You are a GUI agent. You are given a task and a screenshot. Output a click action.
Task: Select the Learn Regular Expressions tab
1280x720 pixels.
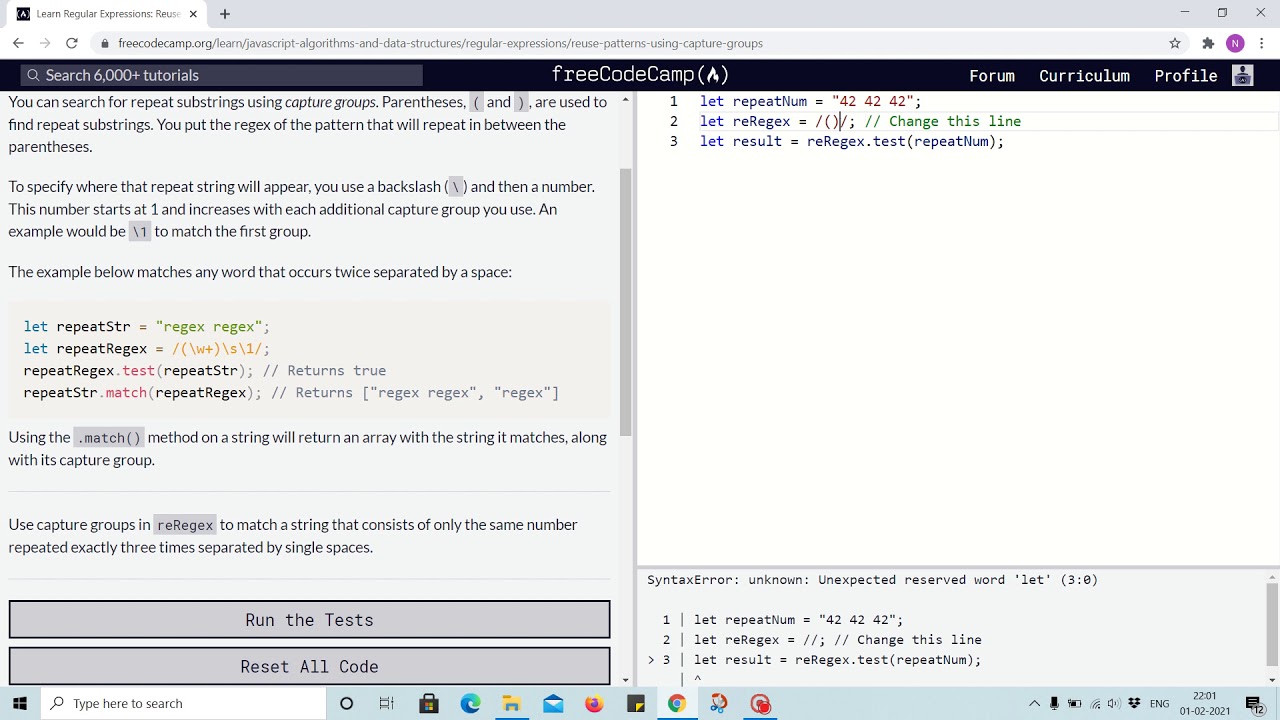pos(108,14)
